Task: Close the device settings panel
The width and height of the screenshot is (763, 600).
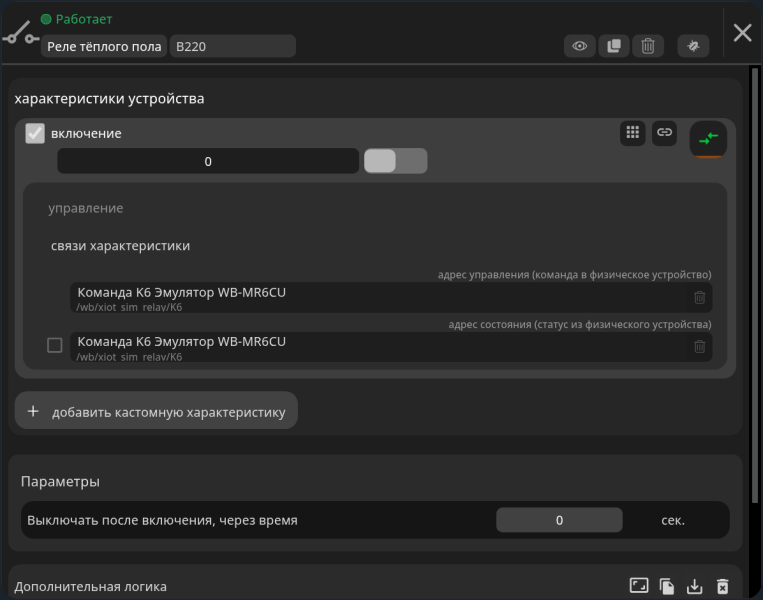Action: [743, 33]
